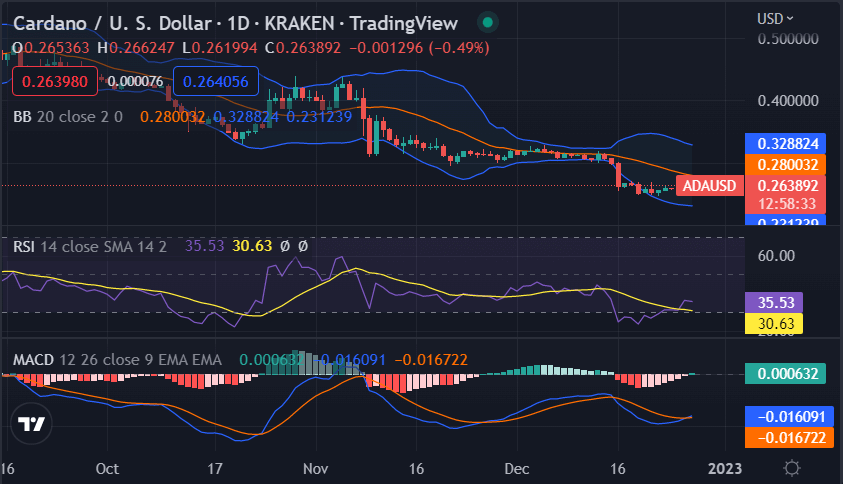The image size is (843, 484).
Task: Click the chart settings gear icon
Action: coord(791,468)
